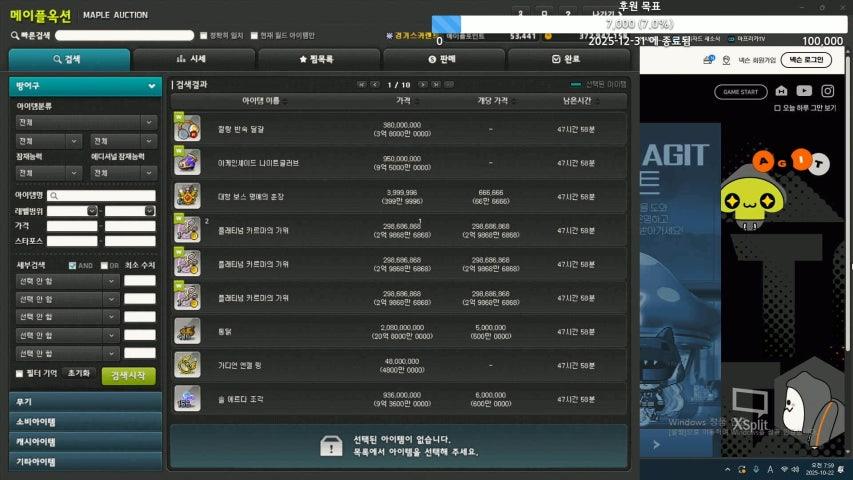This screenshot has height=480, width=853.
Task: Toggle the 현재 월드 아이템만 checkbox
Action: pos(254,35)
